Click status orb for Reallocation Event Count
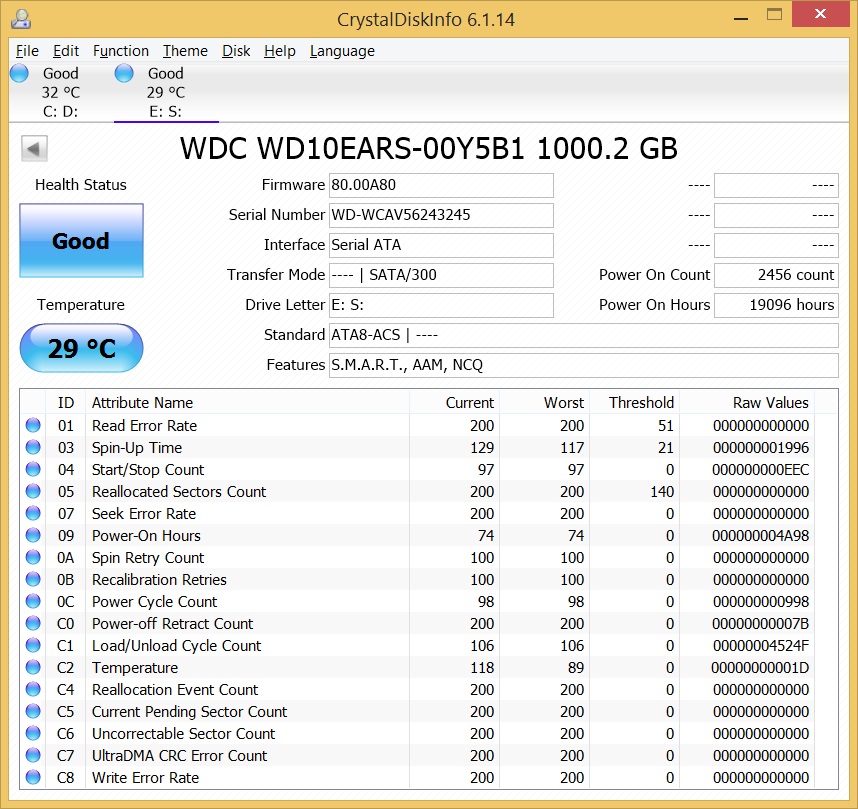This screenshot has height=809, width=858. pyautogui.click(x=33, y=689)
